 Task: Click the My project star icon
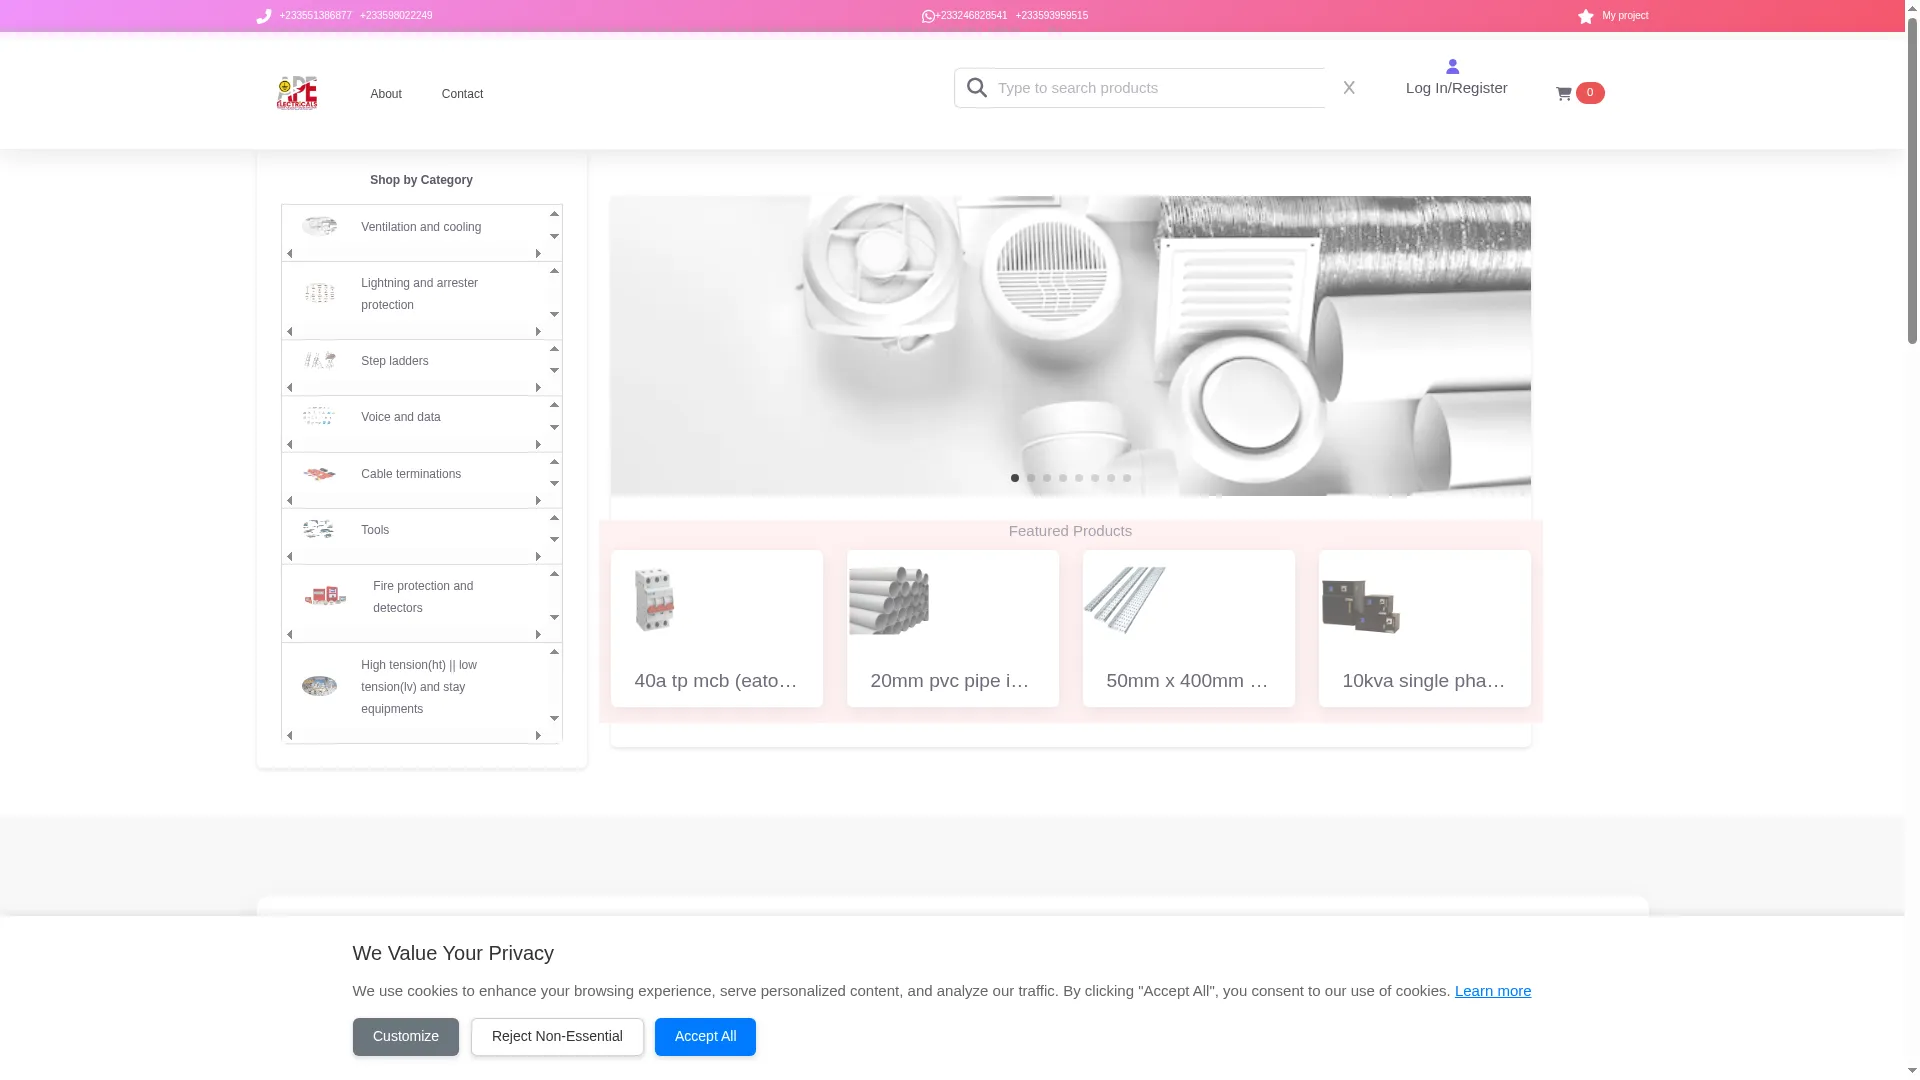point(1586,16)
